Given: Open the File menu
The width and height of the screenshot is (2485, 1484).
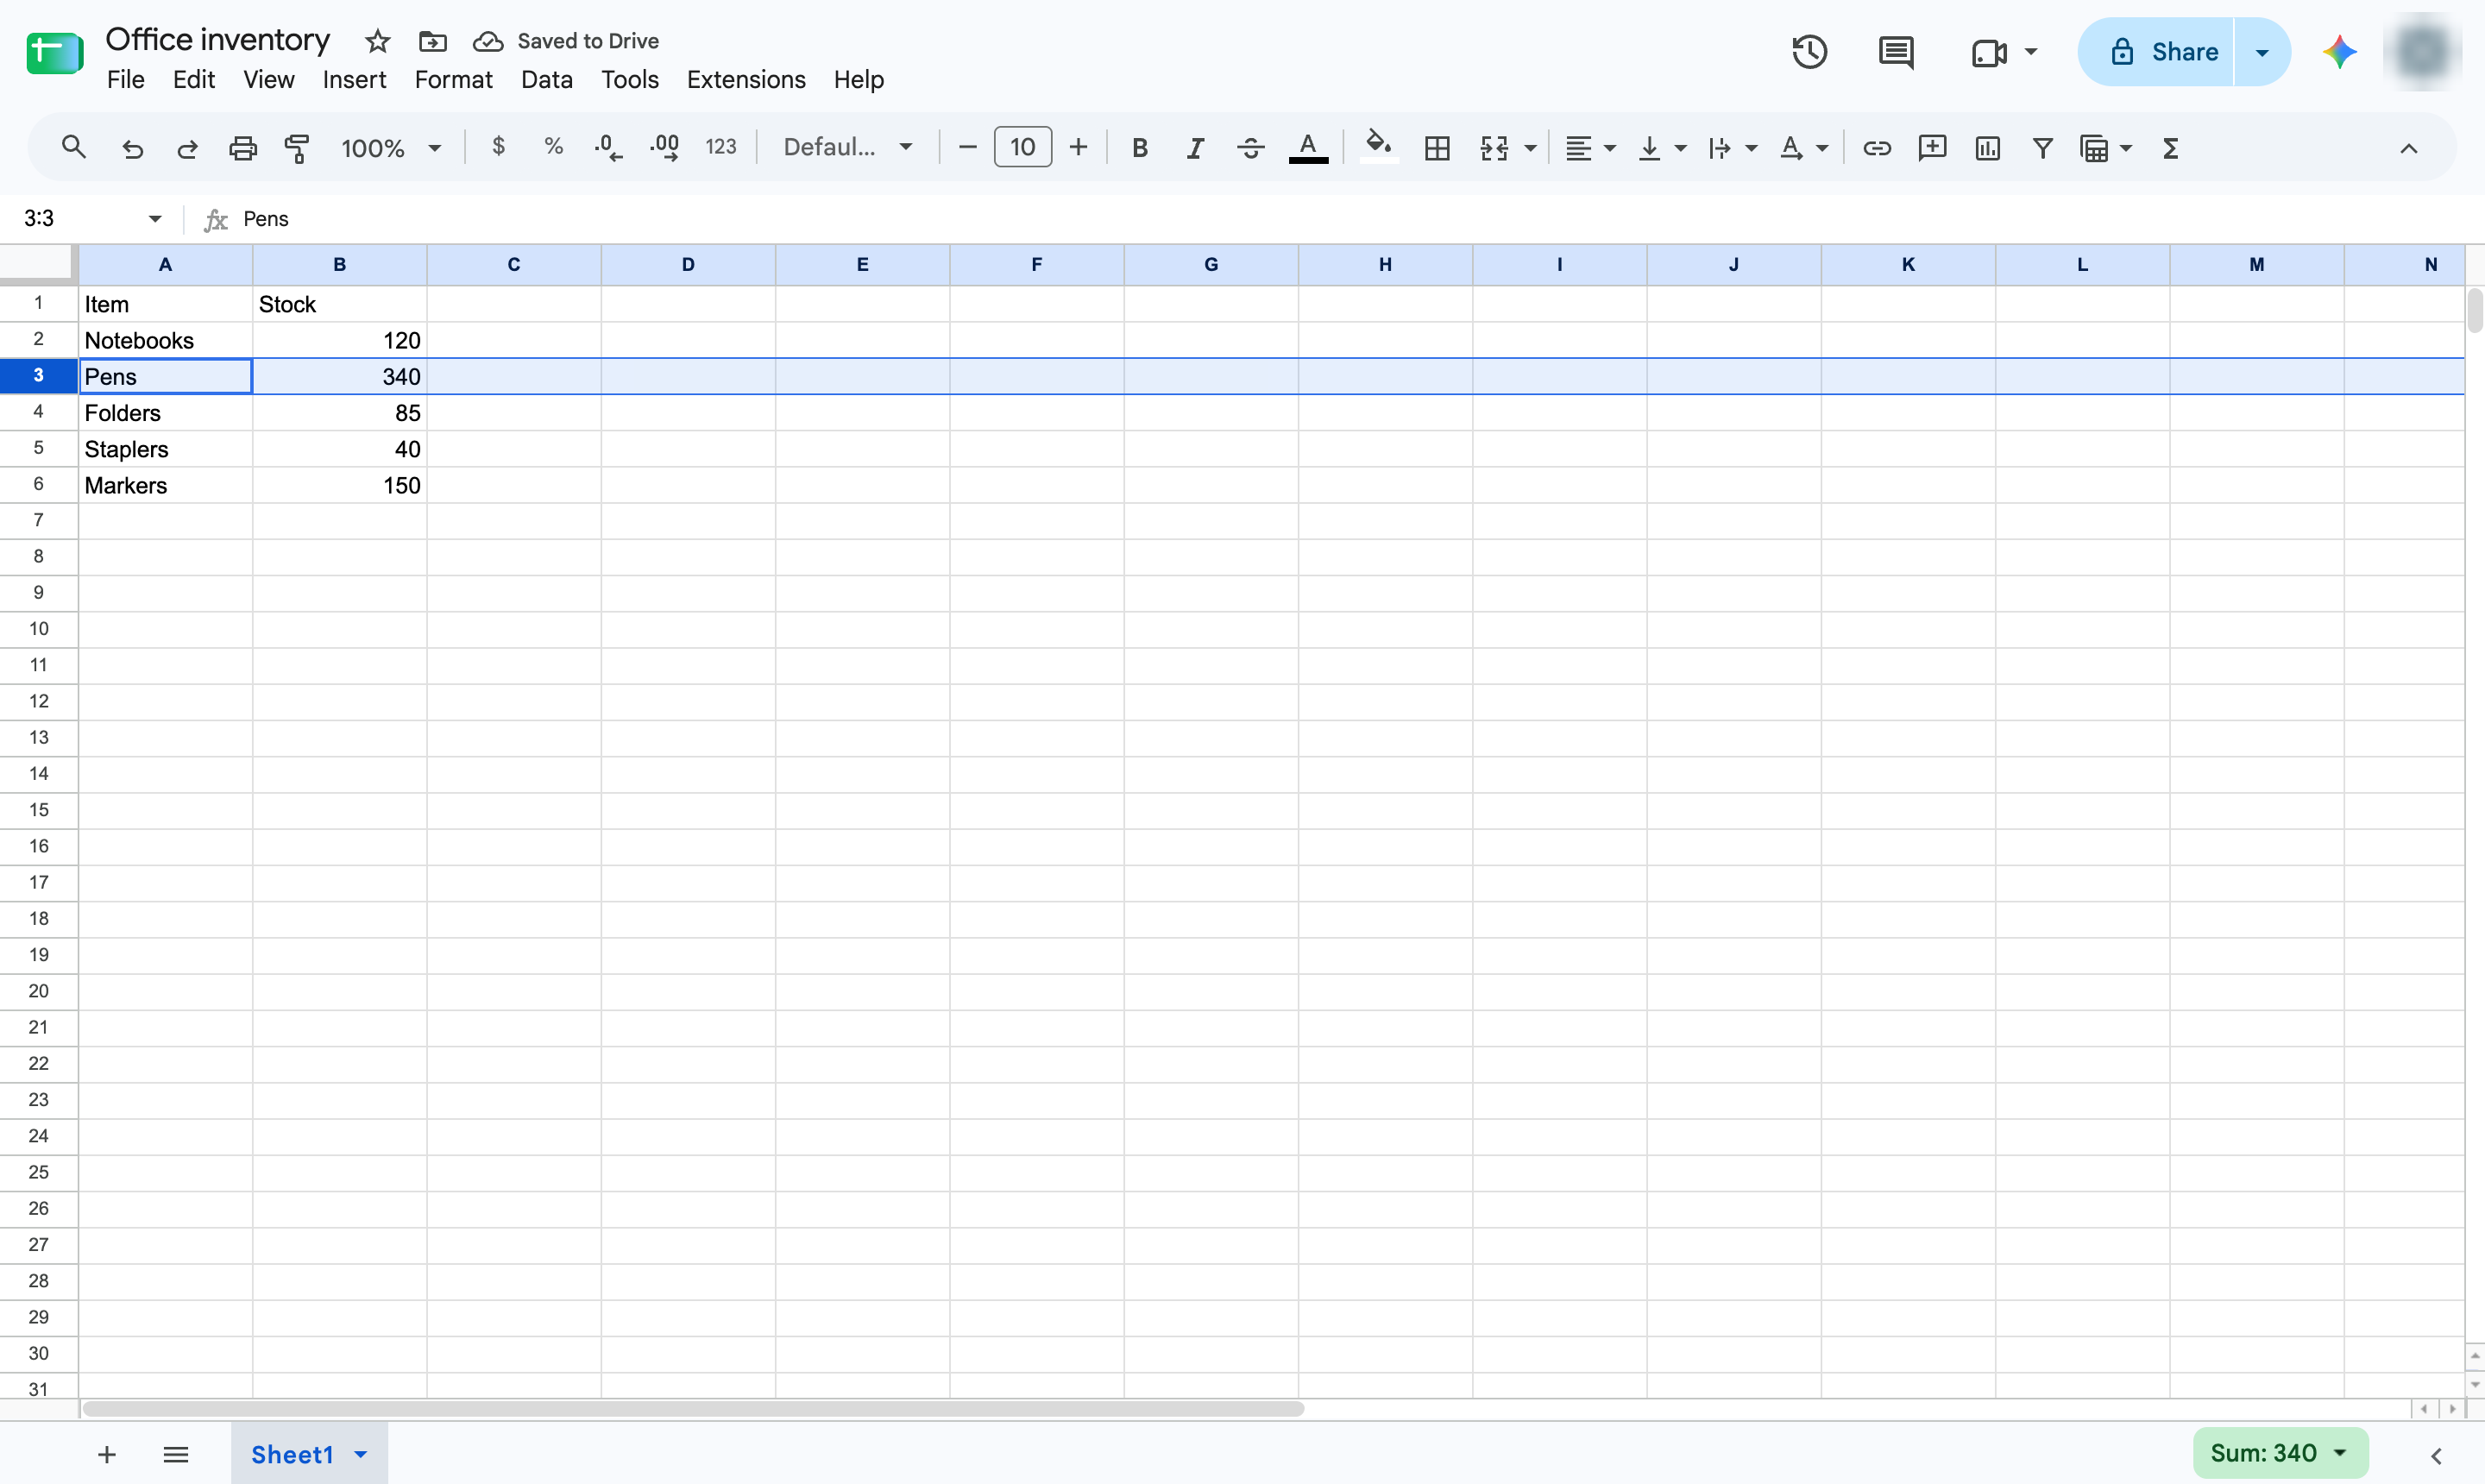Looking at the screenshot, I should point(126,80).
